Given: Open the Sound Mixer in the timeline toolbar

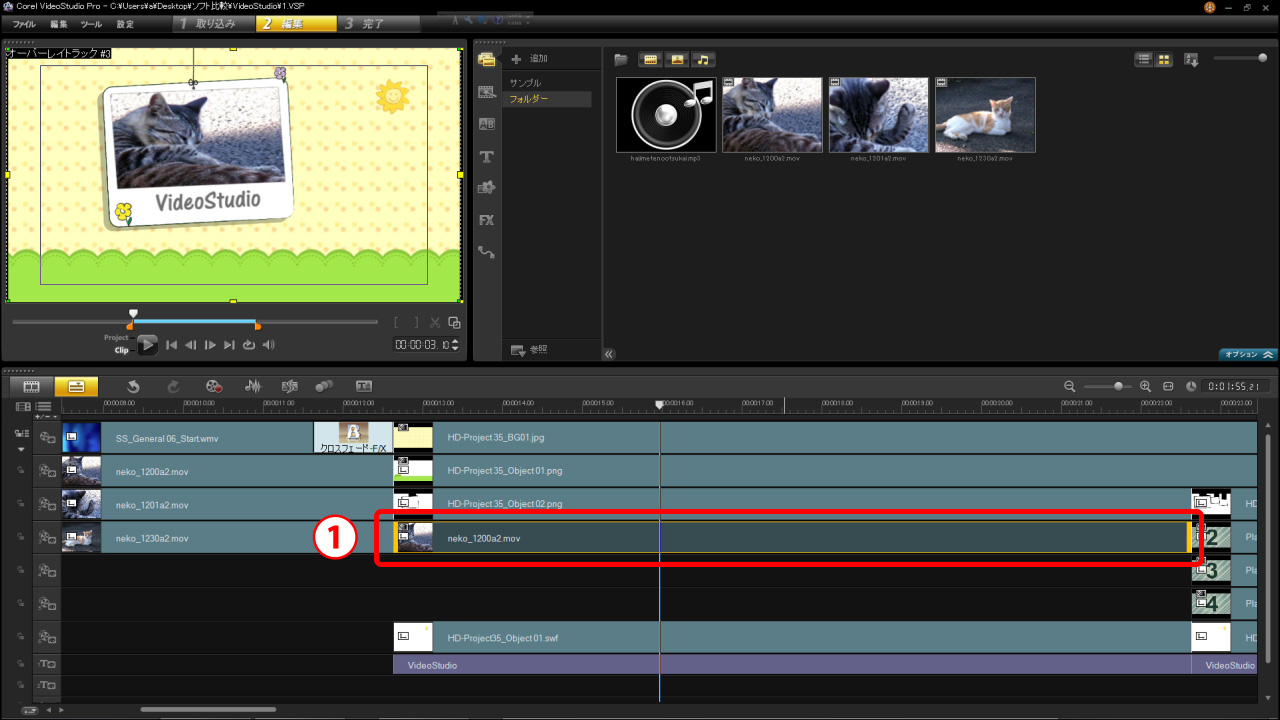Looking at the screenshot, I should click(x=253, y=386).
